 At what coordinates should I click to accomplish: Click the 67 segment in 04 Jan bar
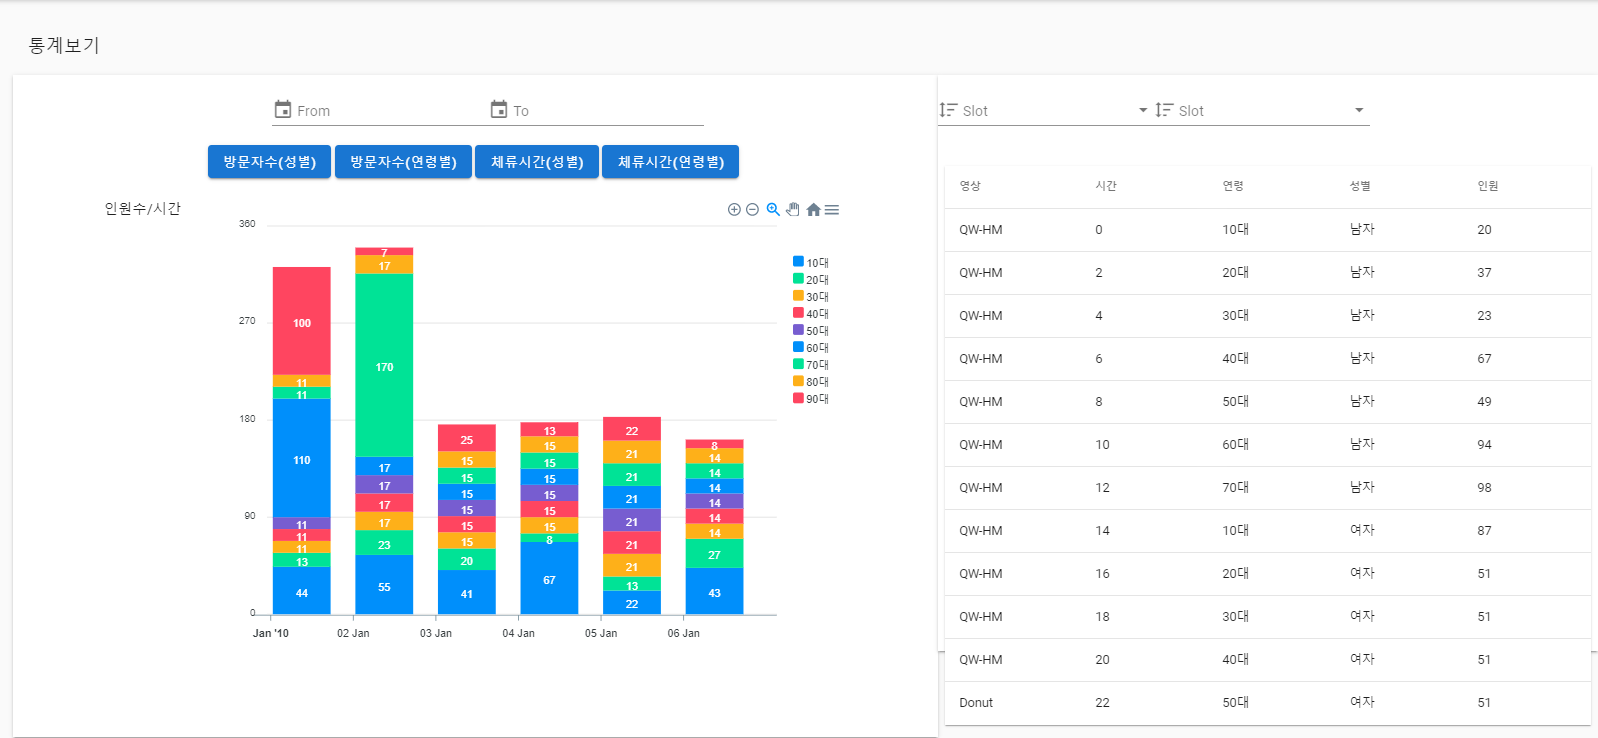(549, 578)
